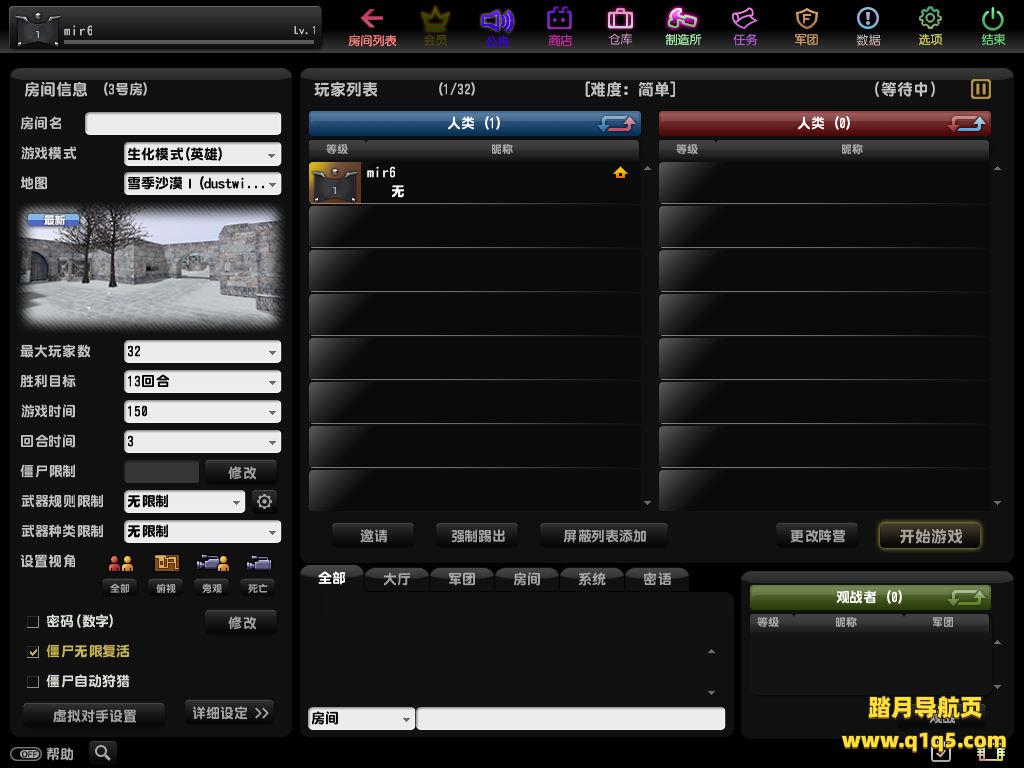Enable the 密码(数字) password checkbox
Viewport: 1024px width, 768px height.
click(33, 622)
